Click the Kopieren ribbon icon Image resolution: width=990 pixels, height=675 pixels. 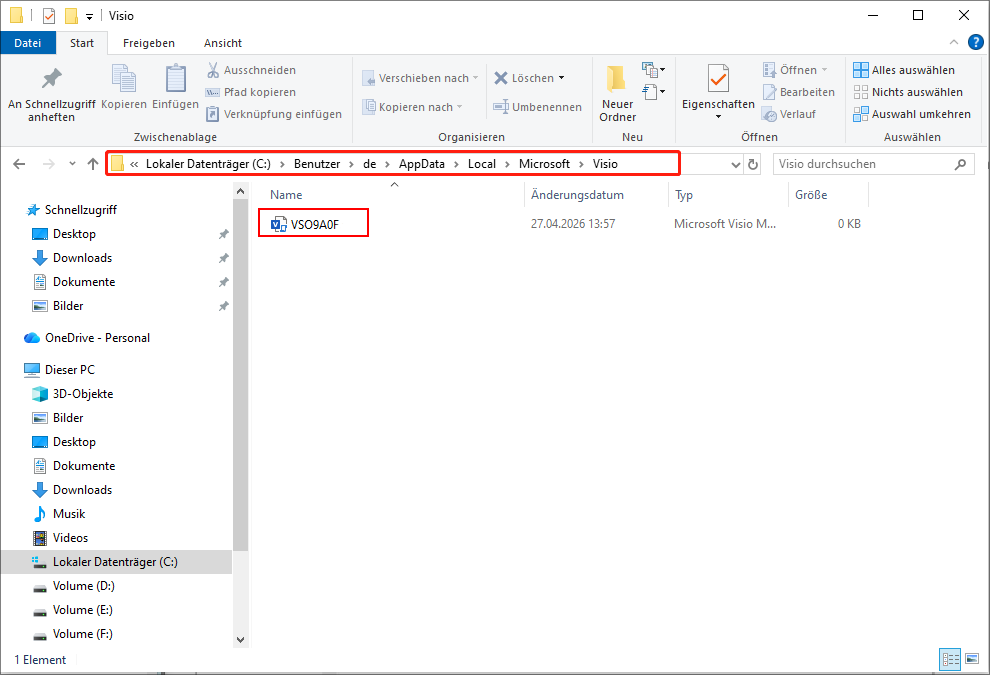click(x=124, y=79)
